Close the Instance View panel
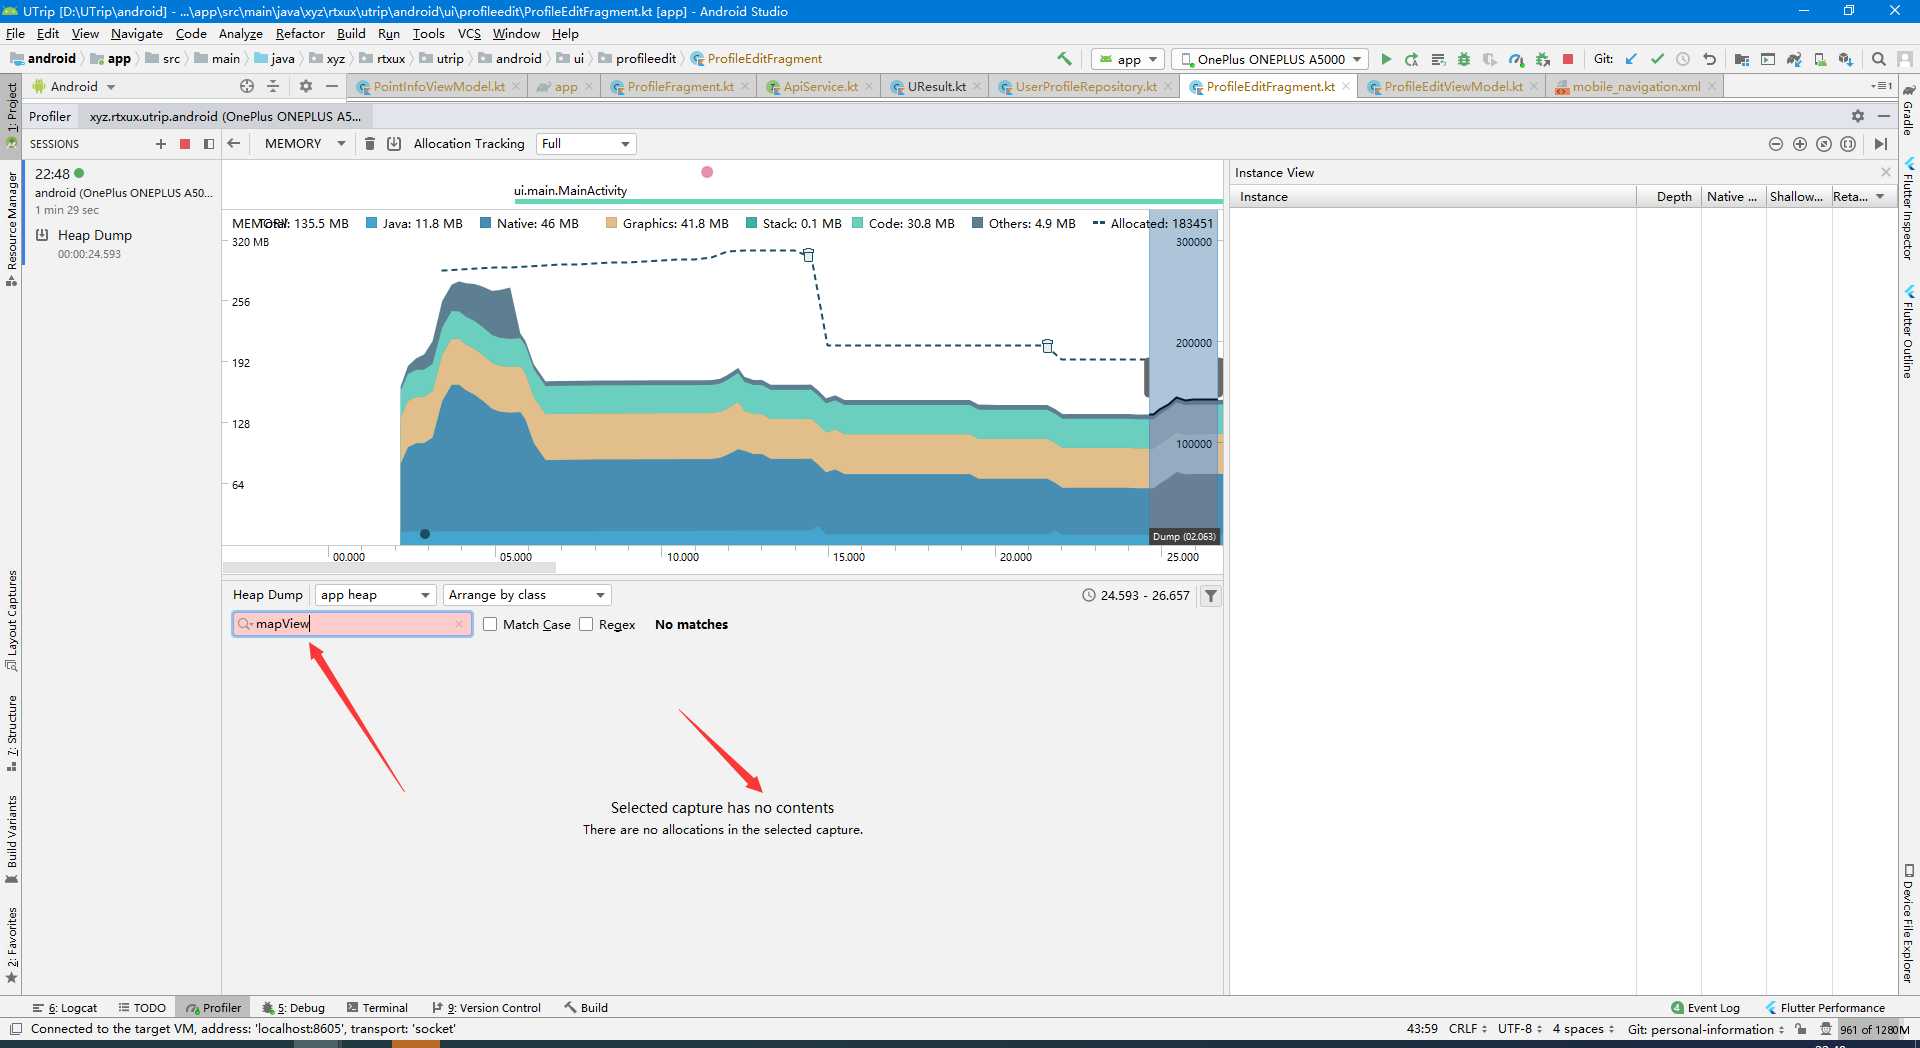The width and height of the screenshot is (1920, 1048). 1886,172
